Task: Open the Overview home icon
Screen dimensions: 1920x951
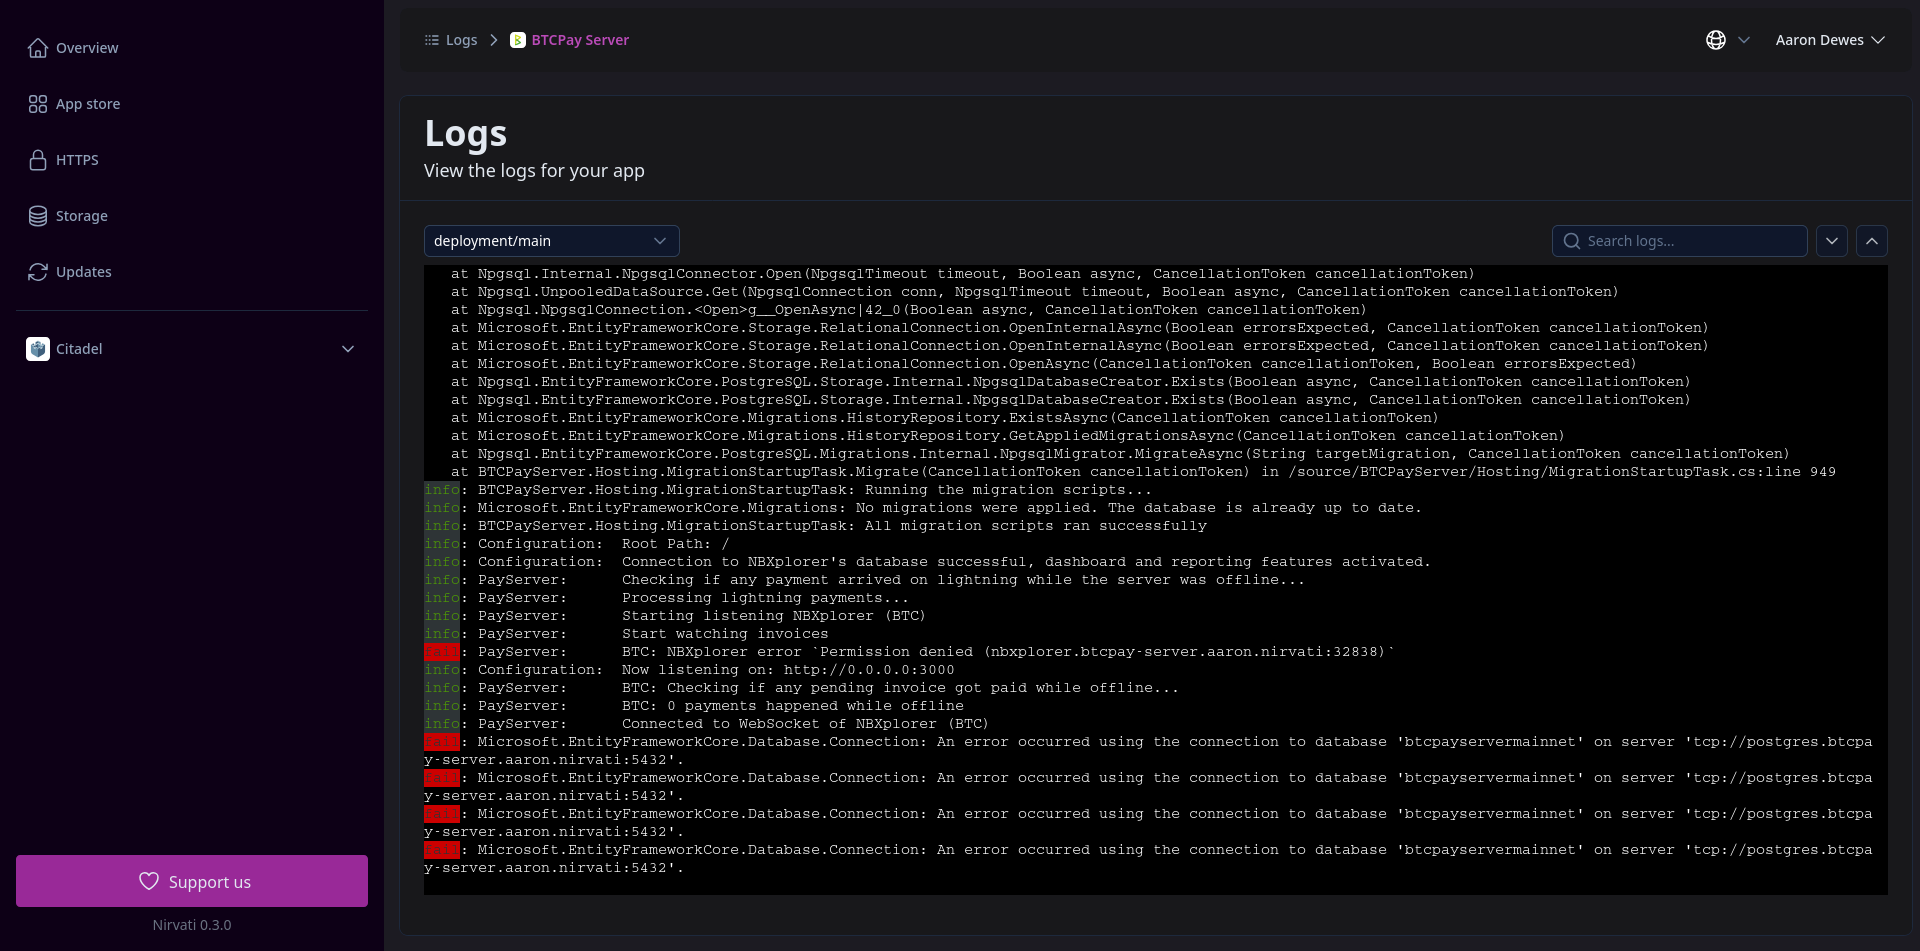Action: [37, 47]
